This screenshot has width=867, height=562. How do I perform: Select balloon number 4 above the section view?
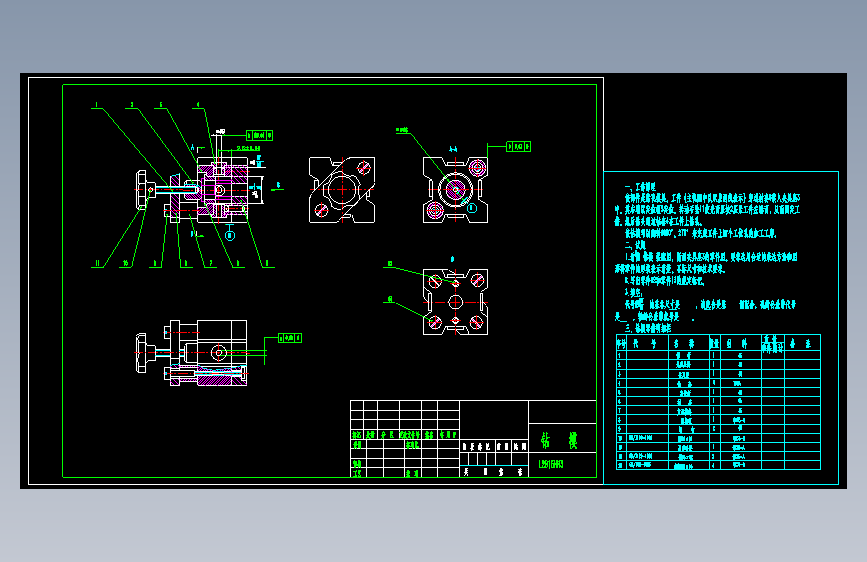tap(198, 105)
